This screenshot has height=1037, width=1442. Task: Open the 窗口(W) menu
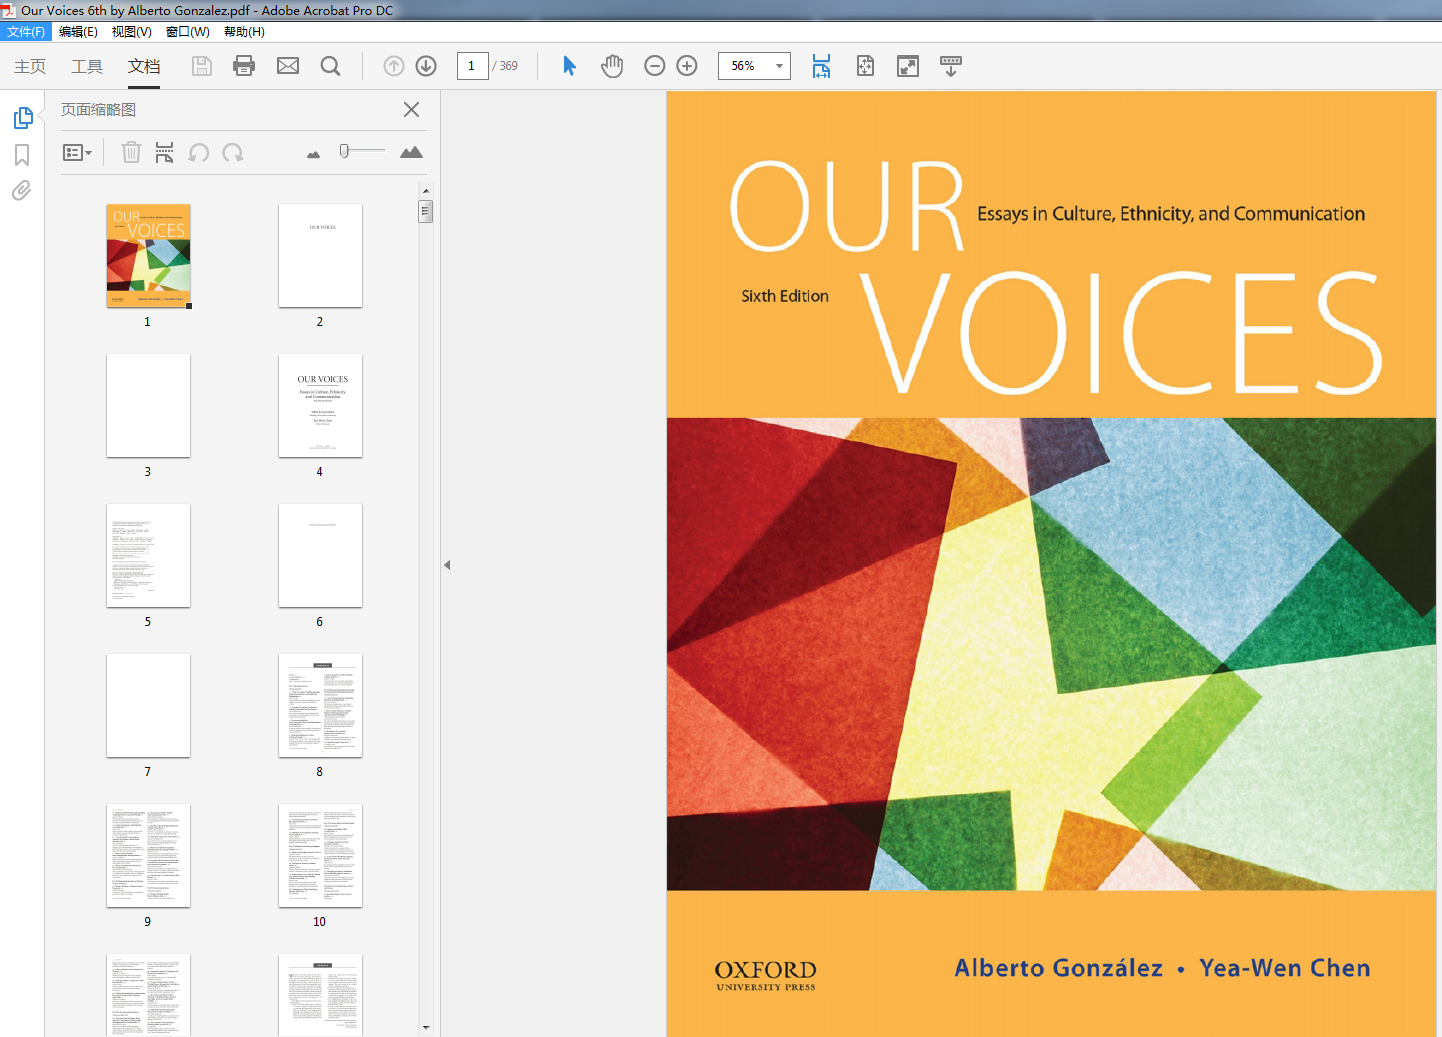(188, 32)
